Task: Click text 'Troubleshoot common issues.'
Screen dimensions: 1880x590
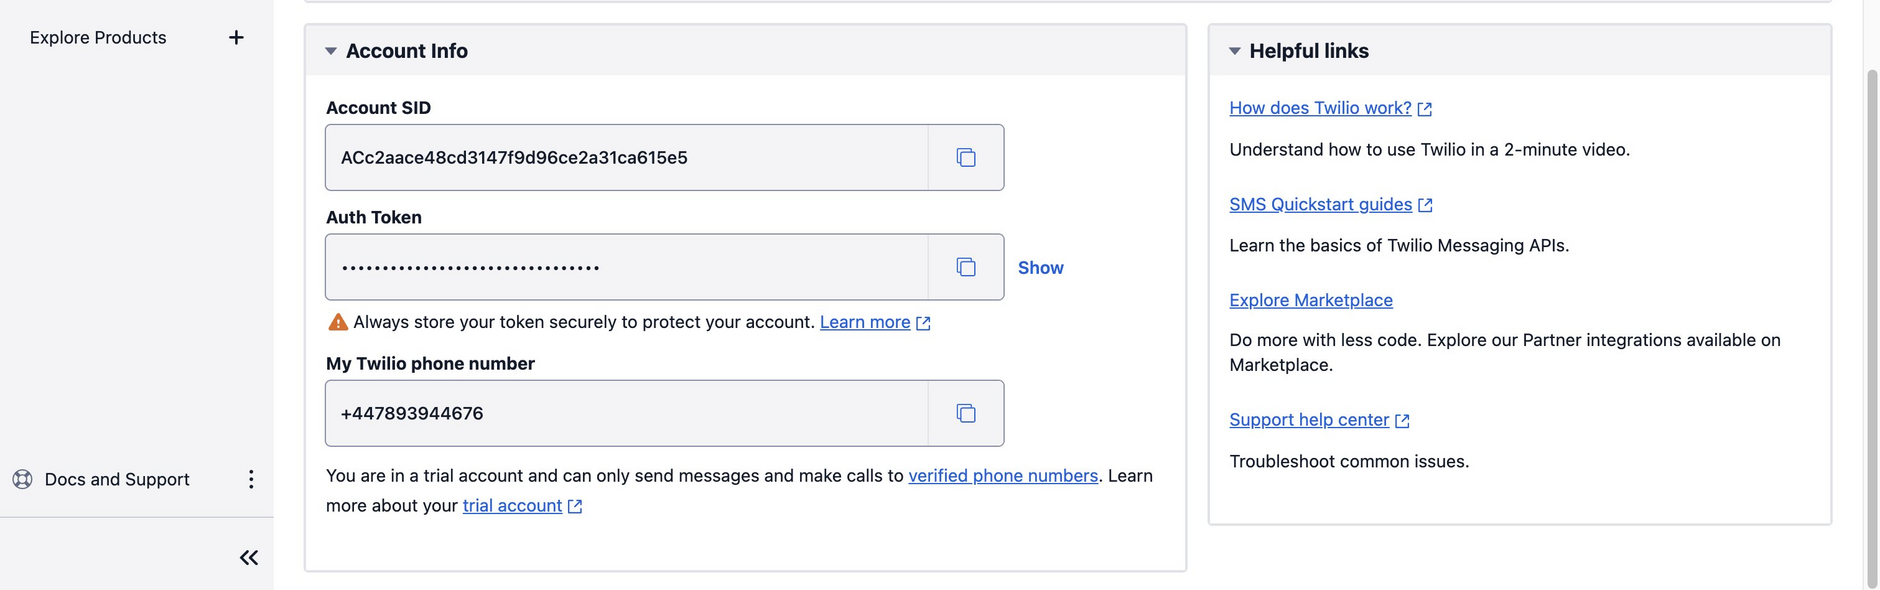Action: tap(1349, 461)
